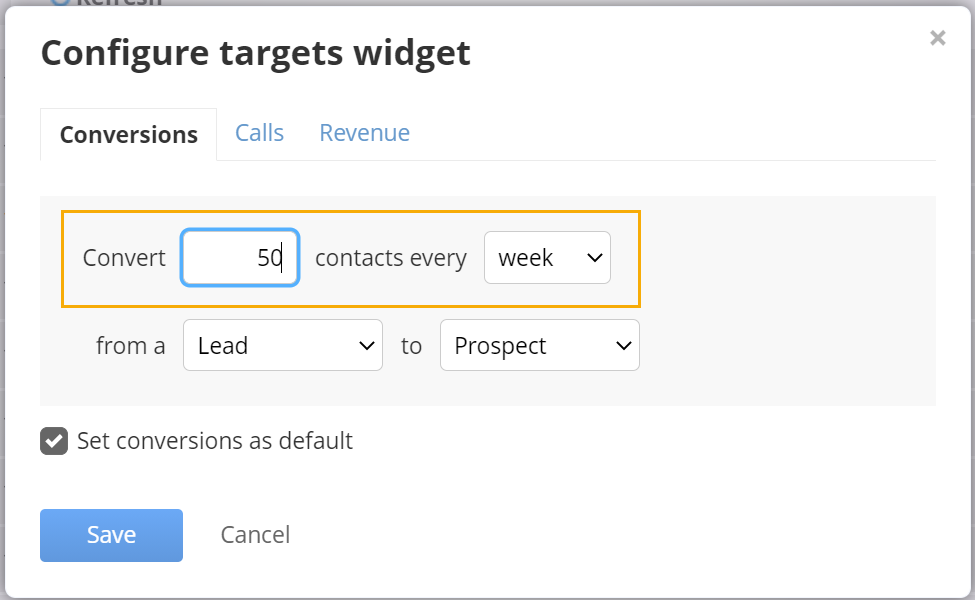Click the 'Set conversions as default' label text
The image size is (975, 600).
215,441
